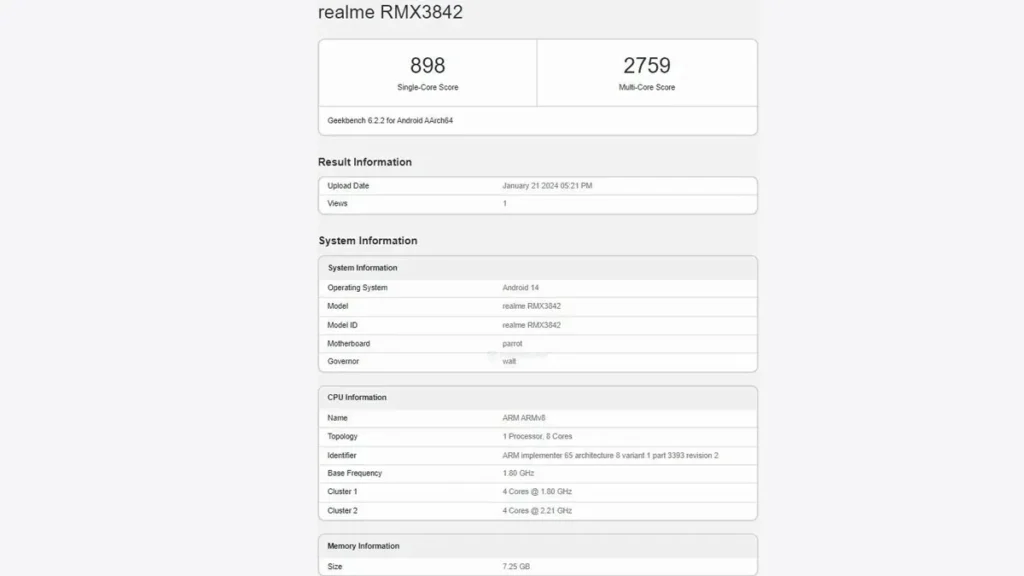The height and width of the screenshot is (576, 1024).
Task: Select the 898 single-core score value
Action: [428, 65]
